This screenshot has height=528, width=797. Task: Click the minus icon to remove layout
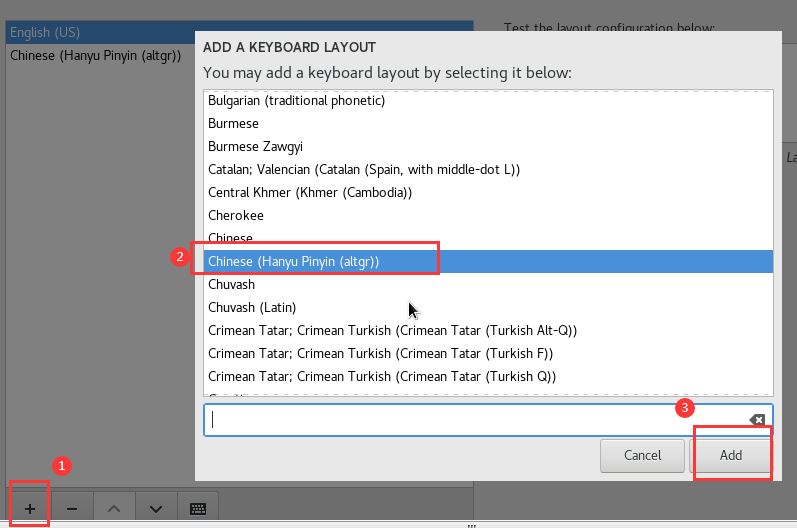[x=72, y=508]
